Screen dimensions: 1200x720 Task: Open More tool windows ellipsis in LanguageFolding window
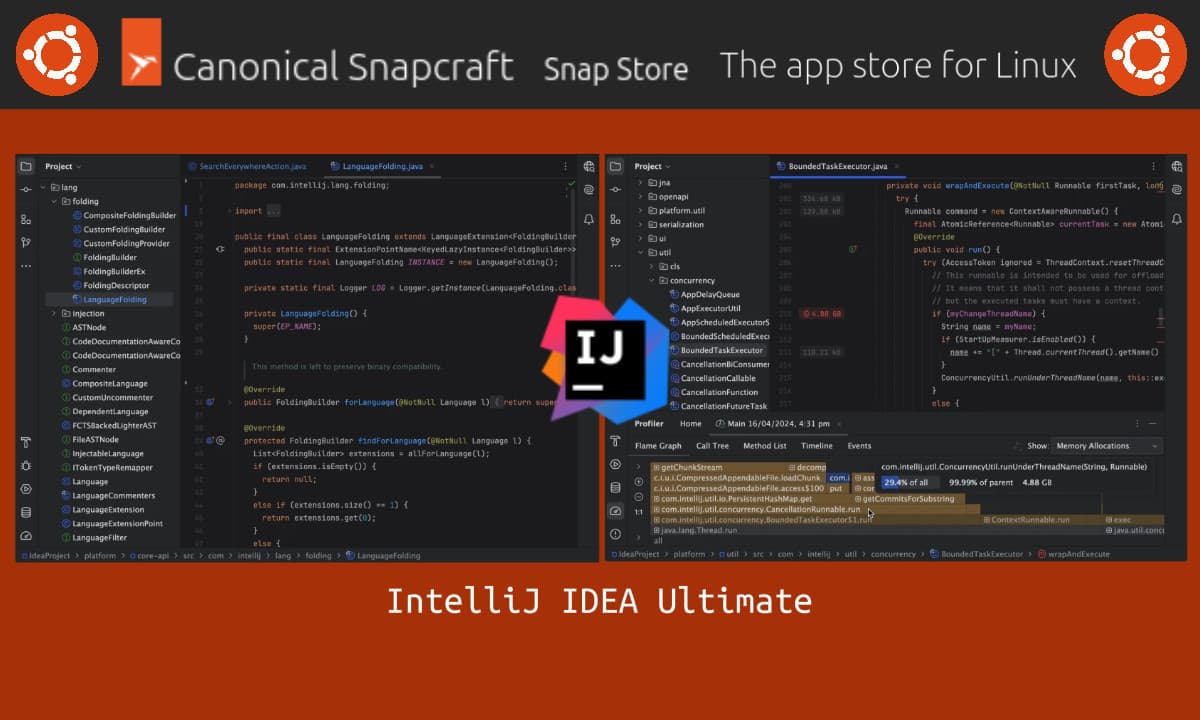[26, 266]
